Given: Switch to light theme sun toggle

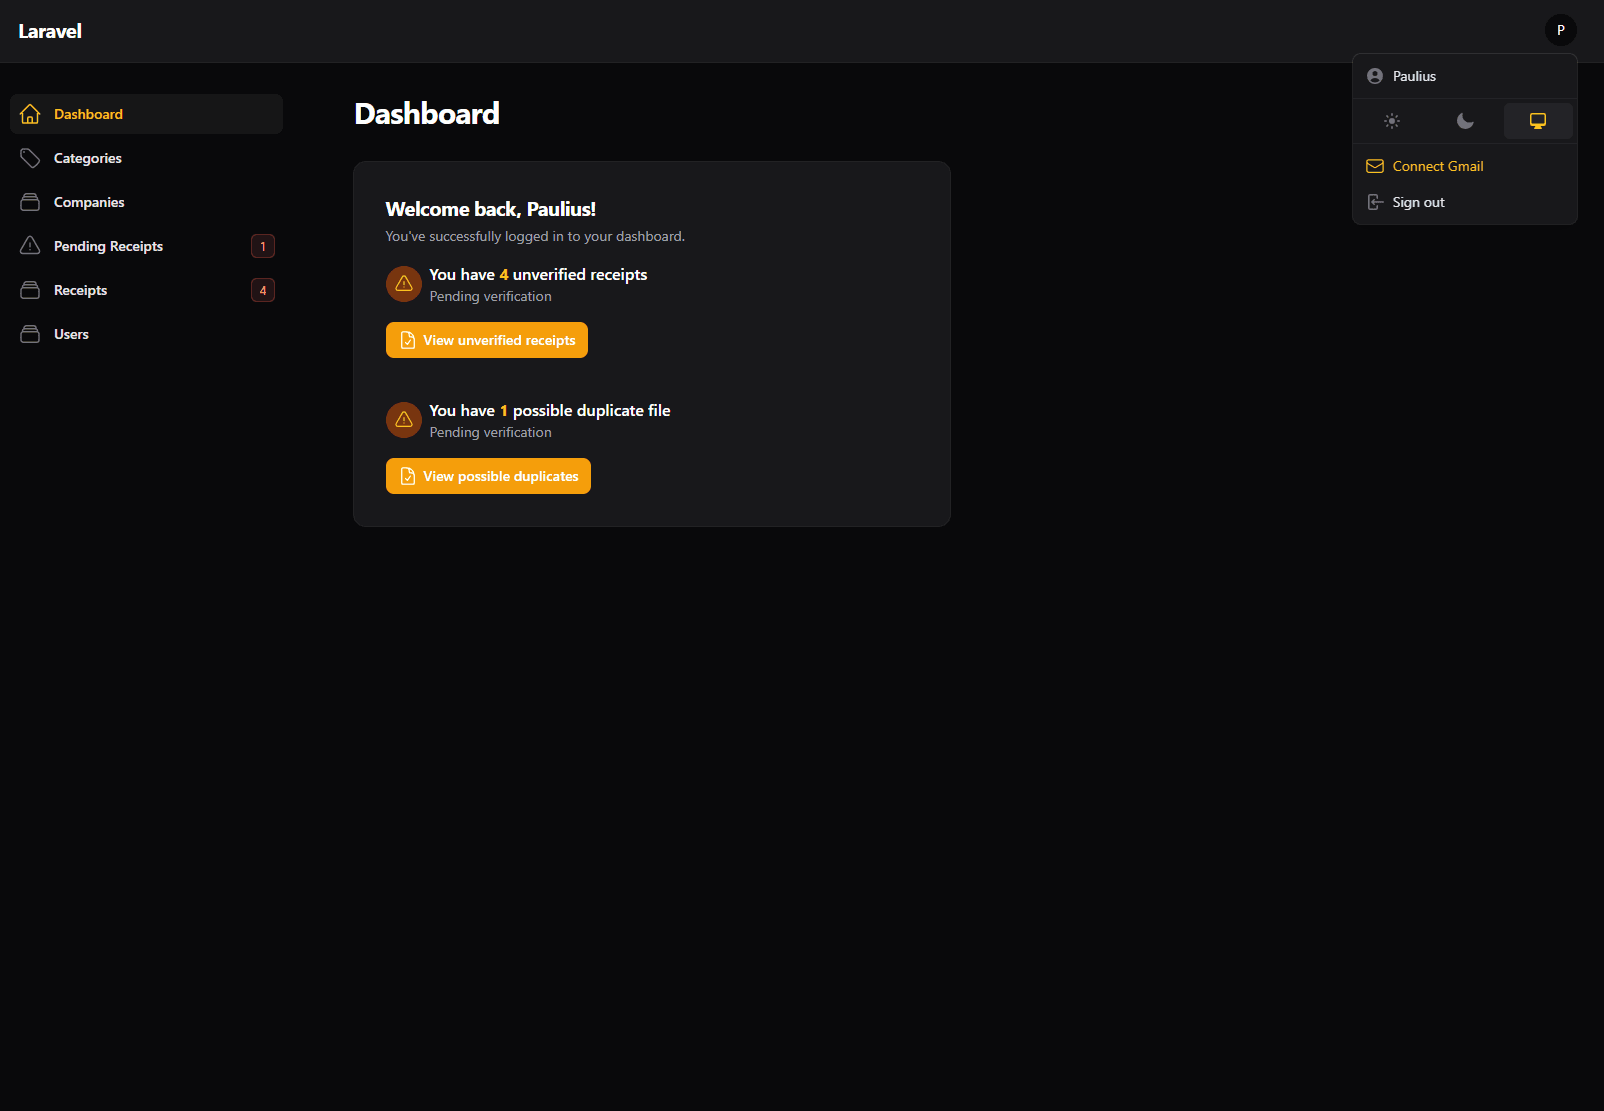Looking at the screenshot, I should [1392, 121].
